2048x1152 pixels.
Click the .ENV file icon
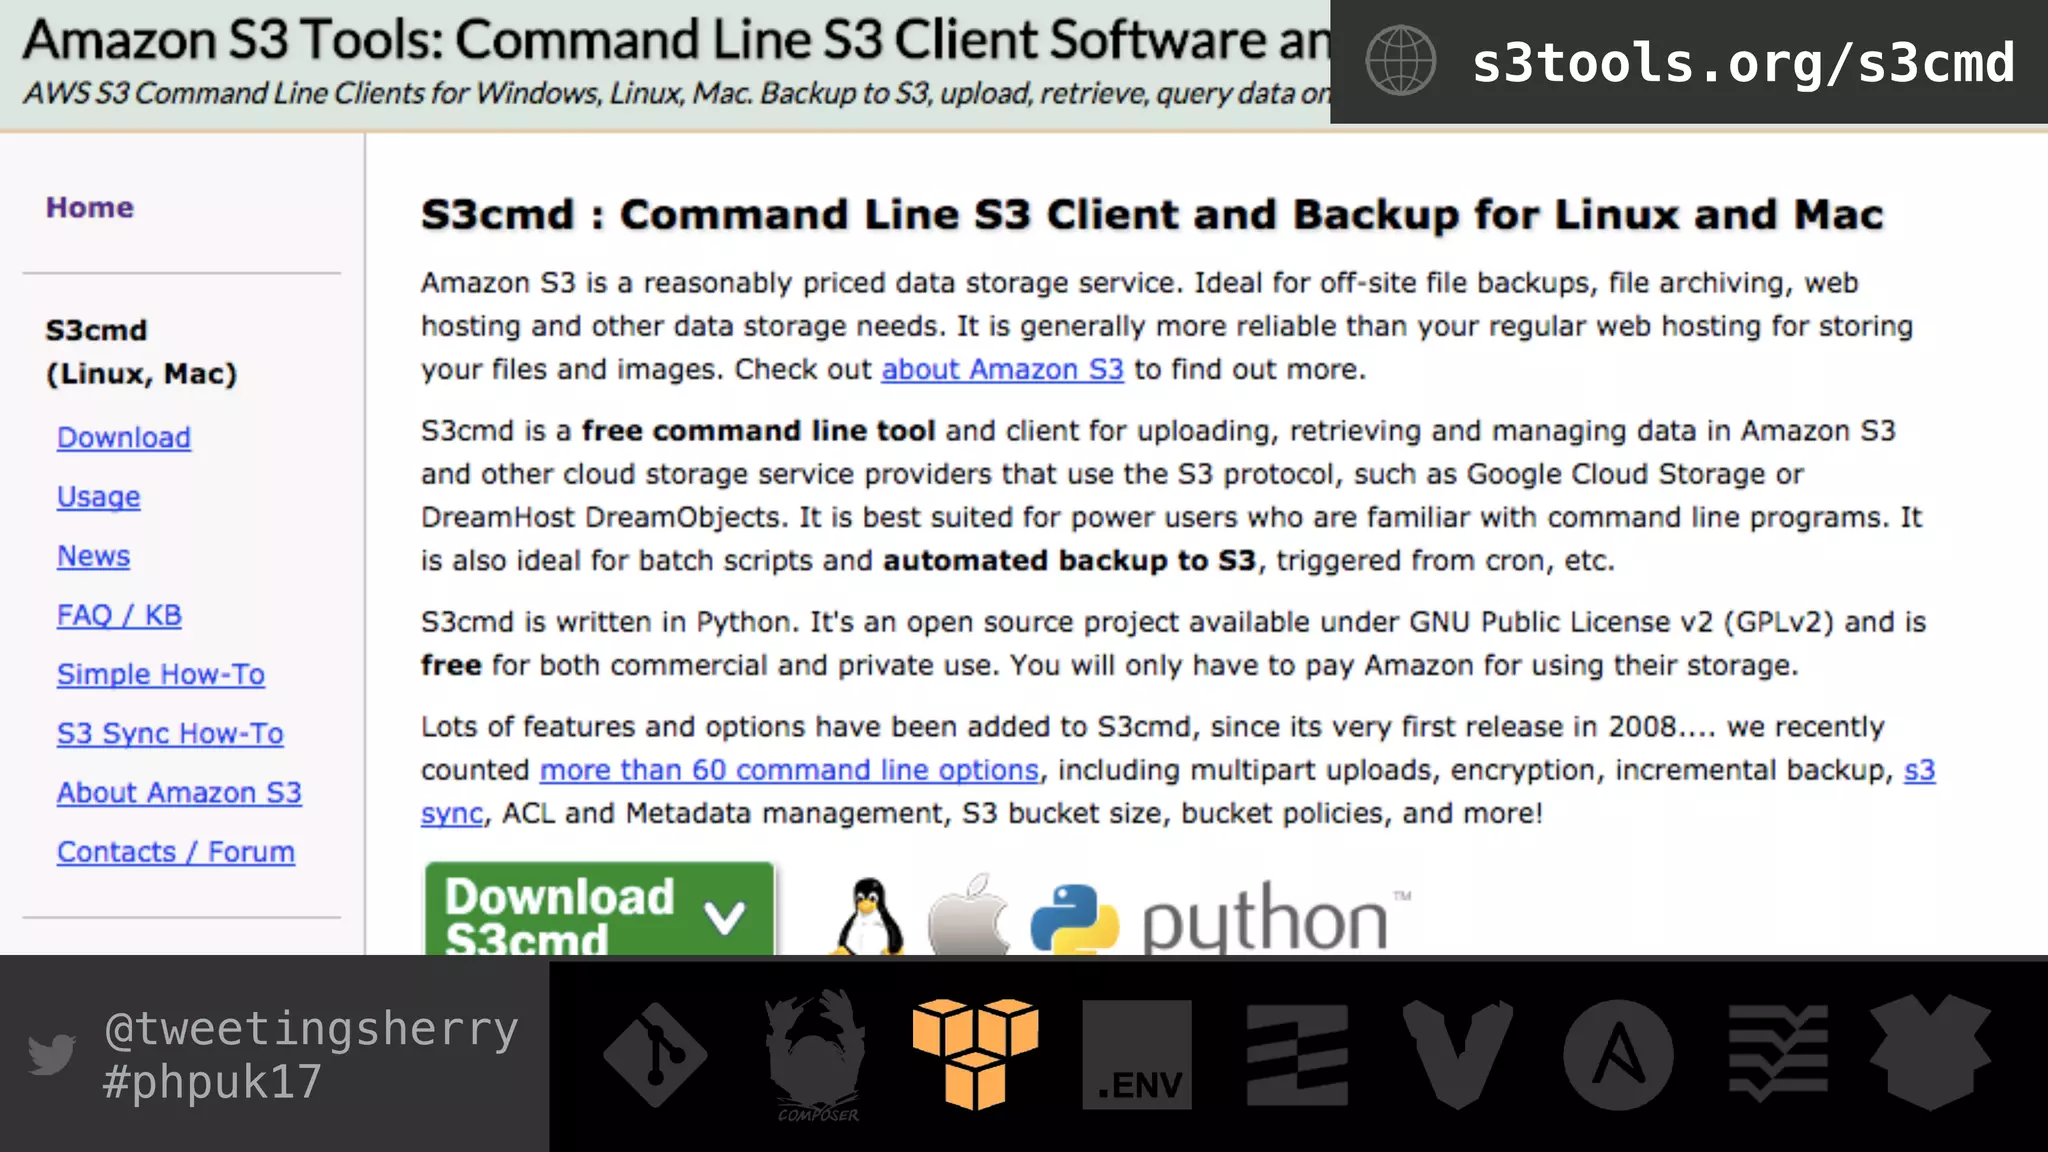point(1137,1055)
